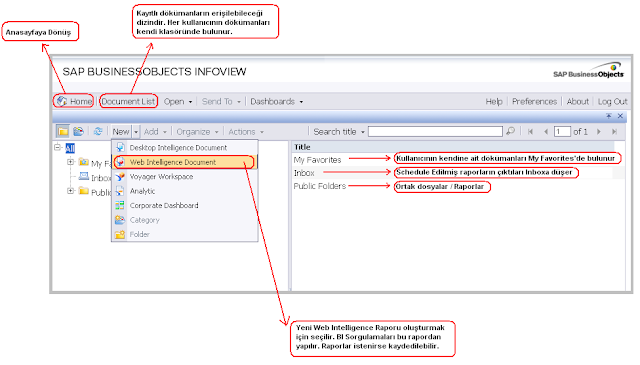Open the Organize dropdown menu
The width and height of the screenshot is (640, 365).
pos(198,132)
